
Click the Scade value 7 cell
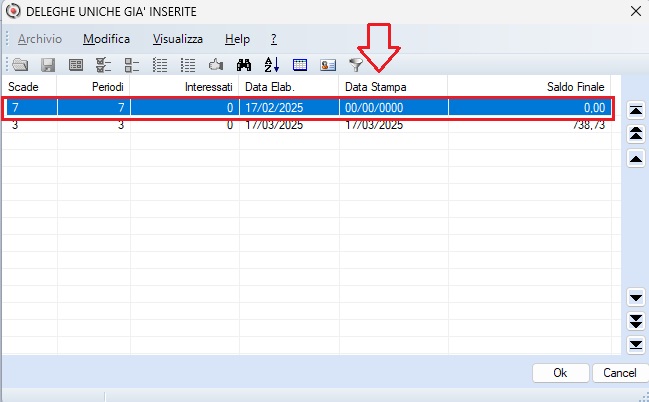click(x=30, y=108)
